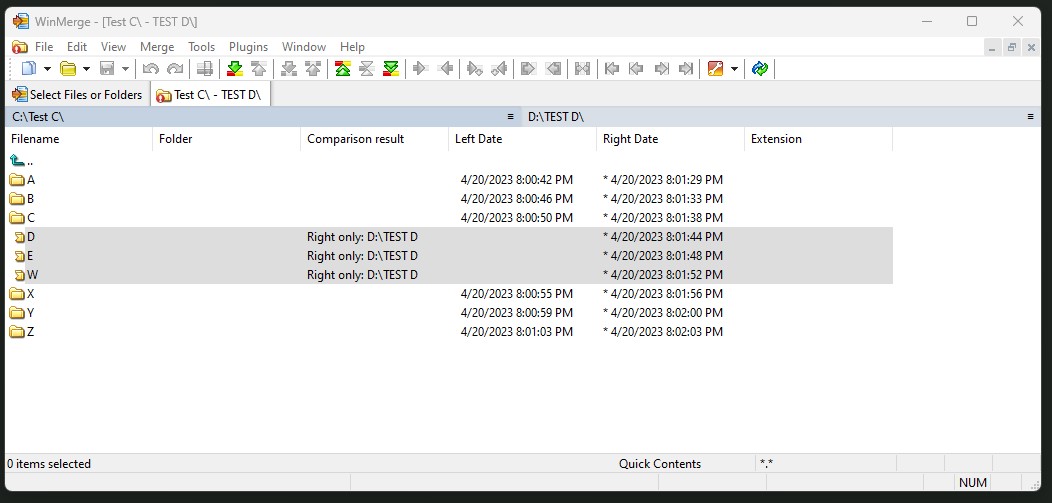The image size is (1052, 503).
Task: Select folder B in the list
Action: pyautogui.click(x=22, y=199)
